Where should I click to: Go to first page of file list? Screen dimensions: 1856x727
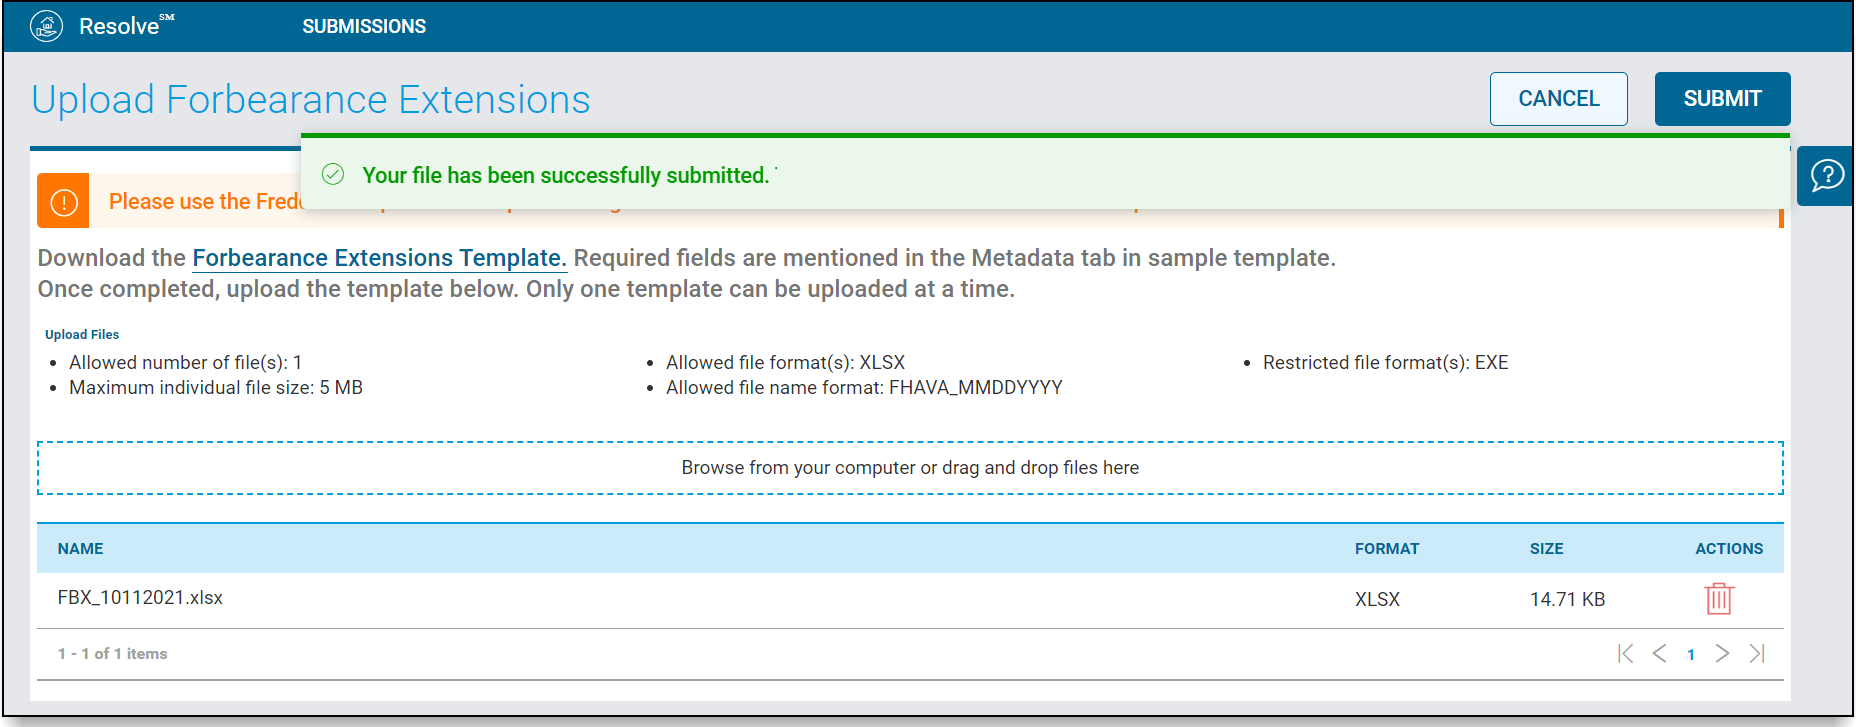point(1626,653)
